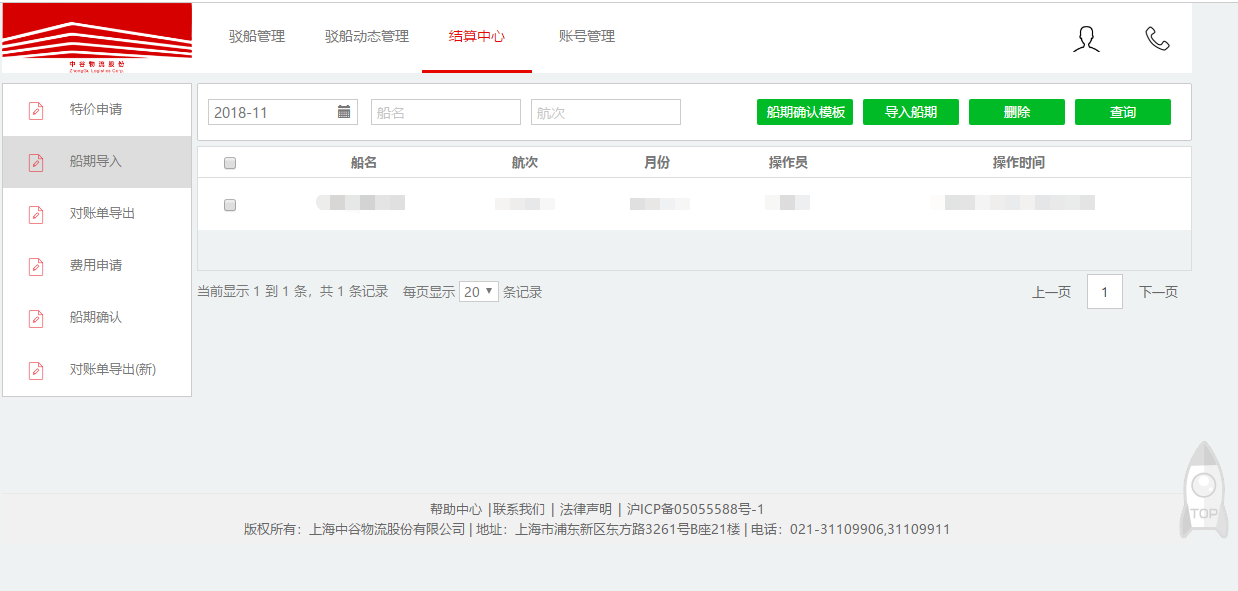Open the 每页显示 20 records dropdown
Screen dimensions: 1238x591
coord(479,292)
